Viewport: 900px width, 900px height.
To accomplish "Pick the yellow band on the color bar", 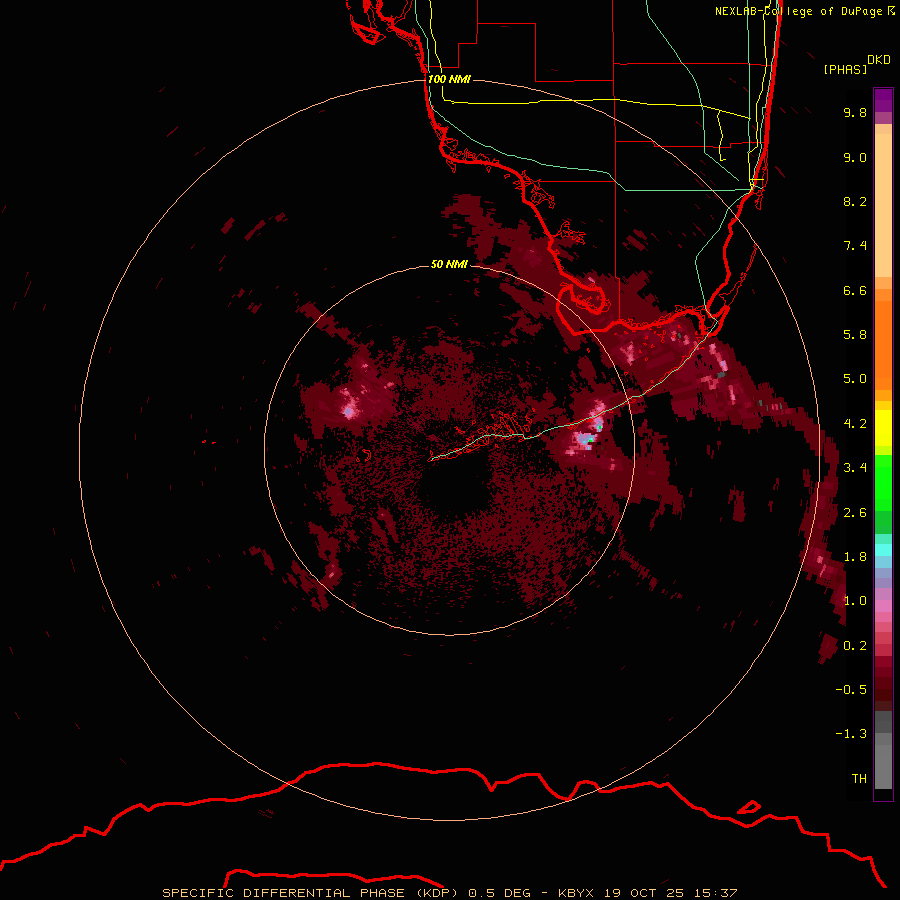I will [883, 428].
